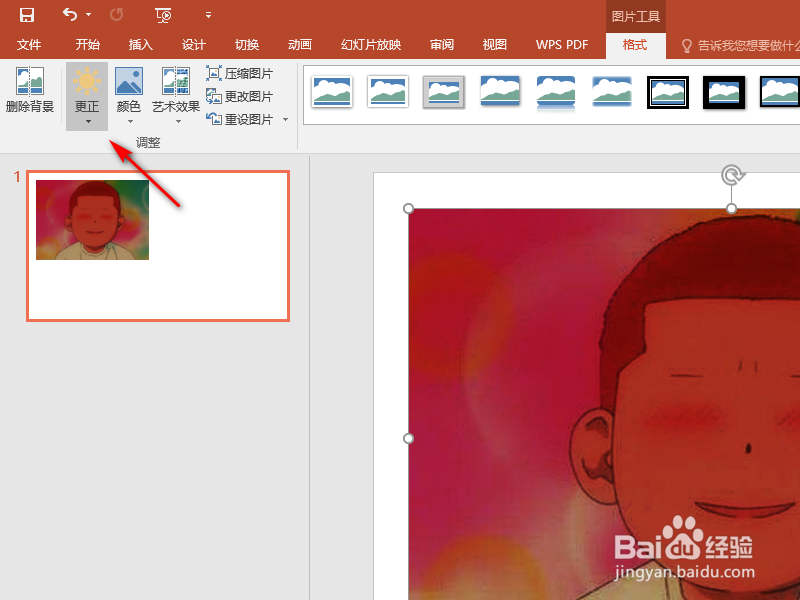Click 压缩图片 compress pictures
The width and height of the screenshot is (800, 600).
pyautogui.click(x=240, y=73)
